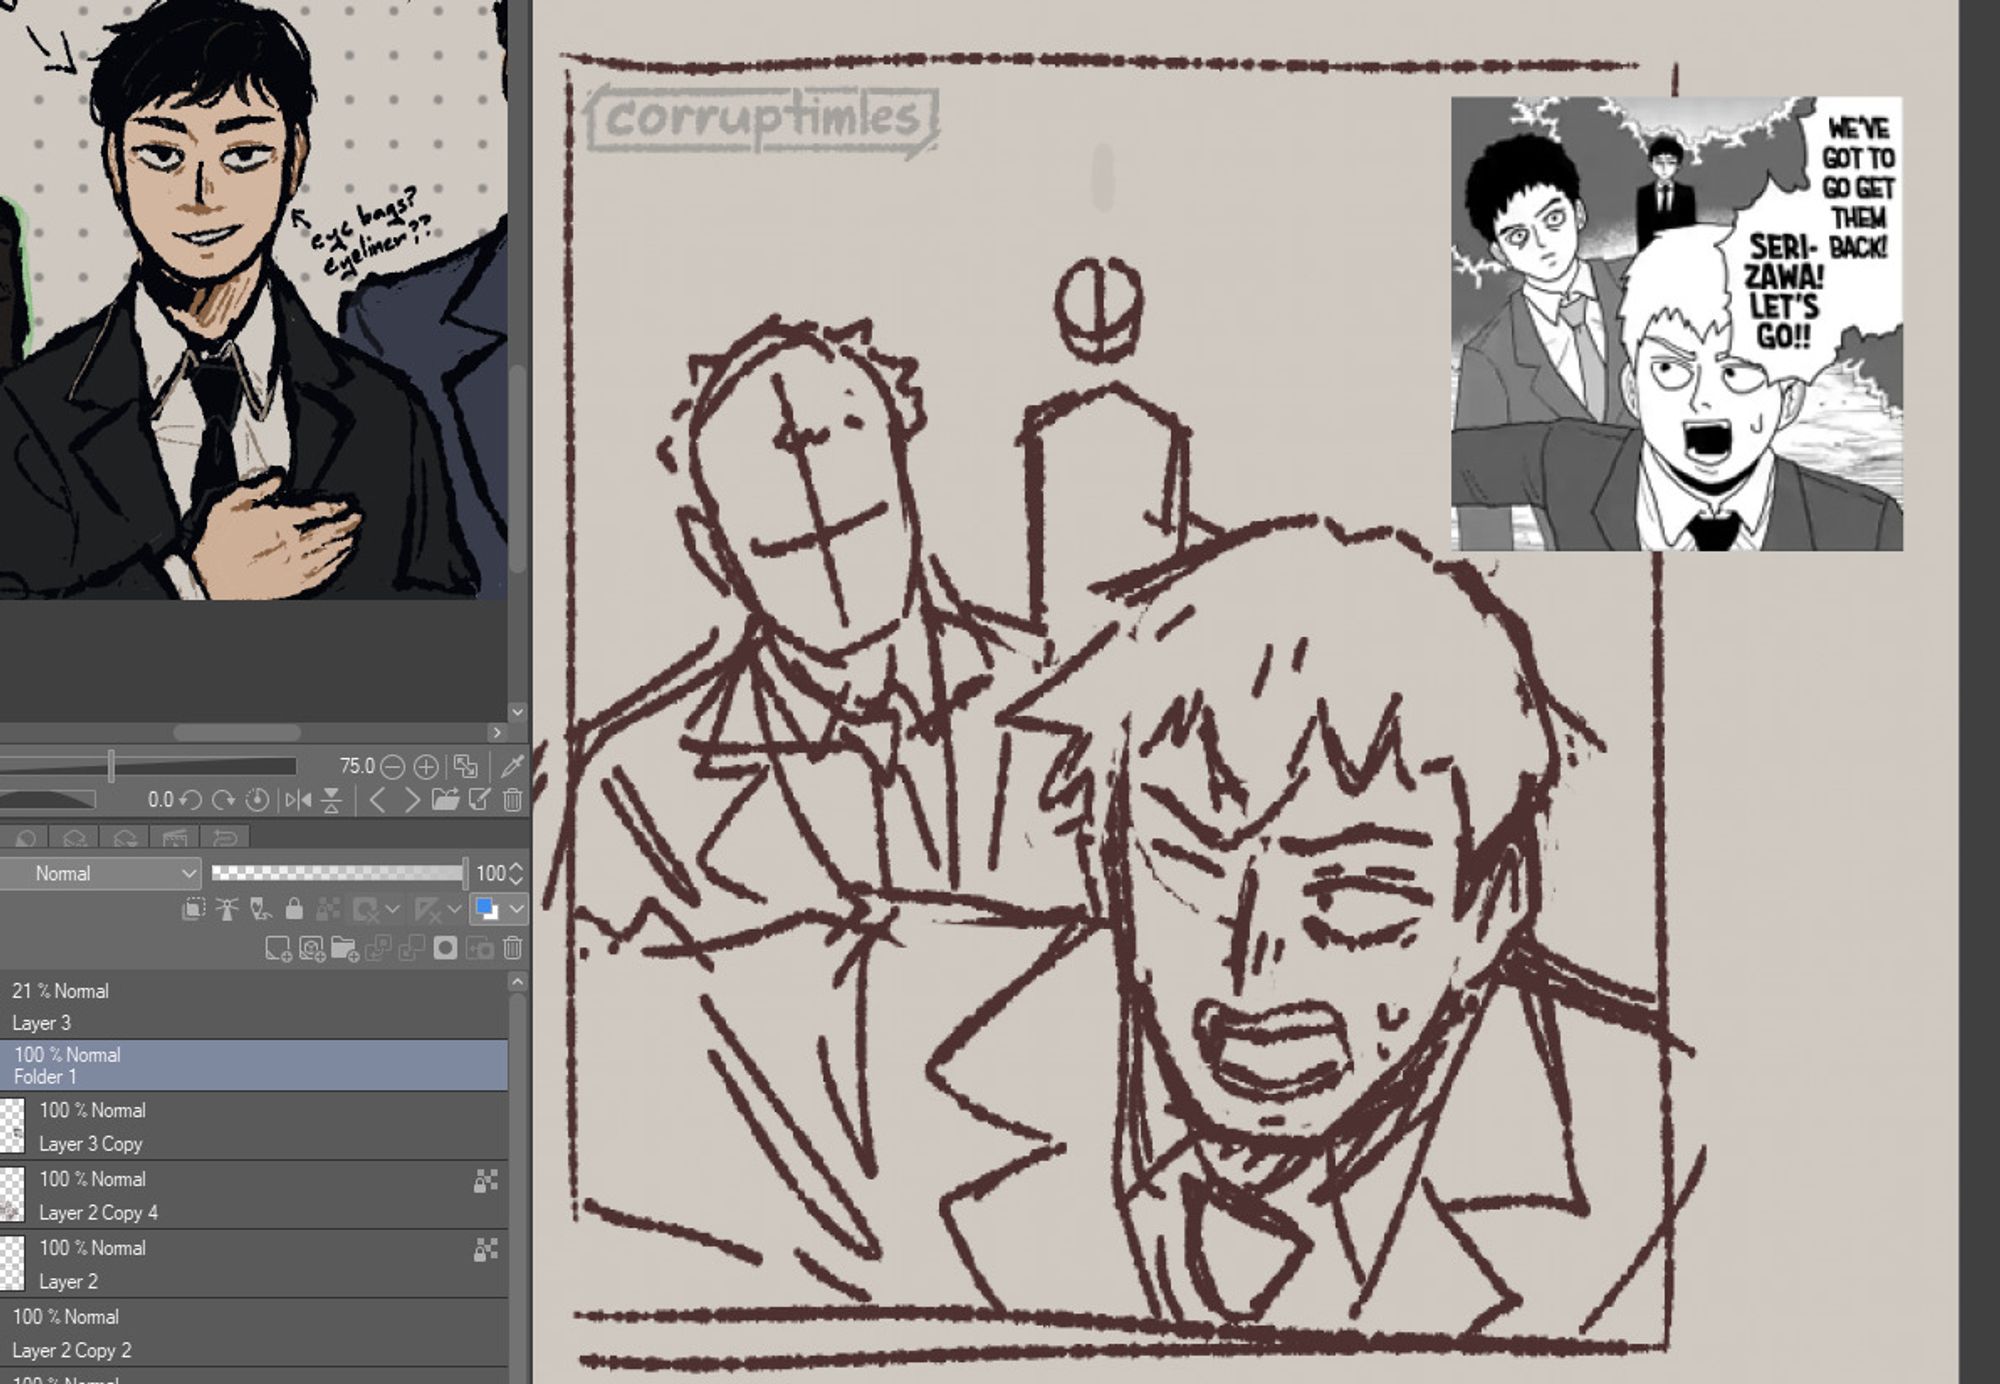
Task: Select the Folder 1 layer row
Action: pyautogui.click(x=254, y=1065)
